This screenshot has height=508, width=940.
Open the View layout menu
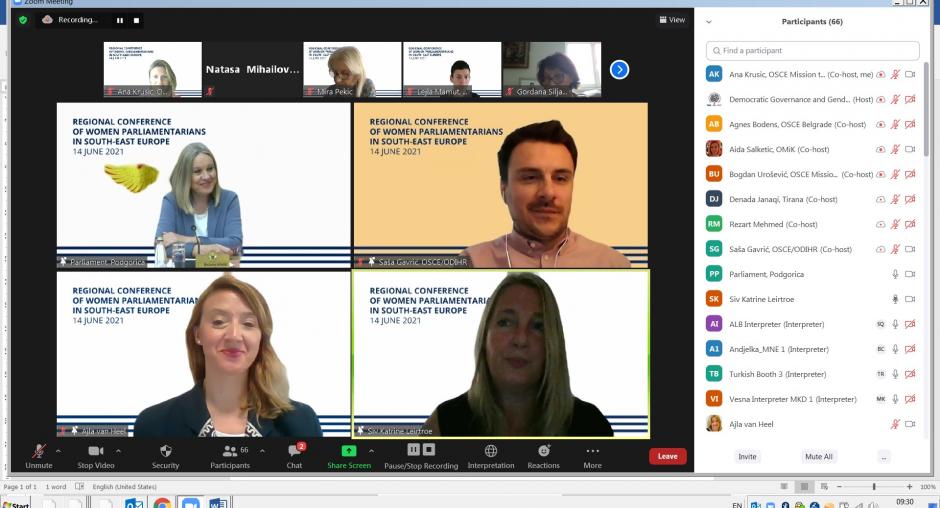(x=672, y=20)
